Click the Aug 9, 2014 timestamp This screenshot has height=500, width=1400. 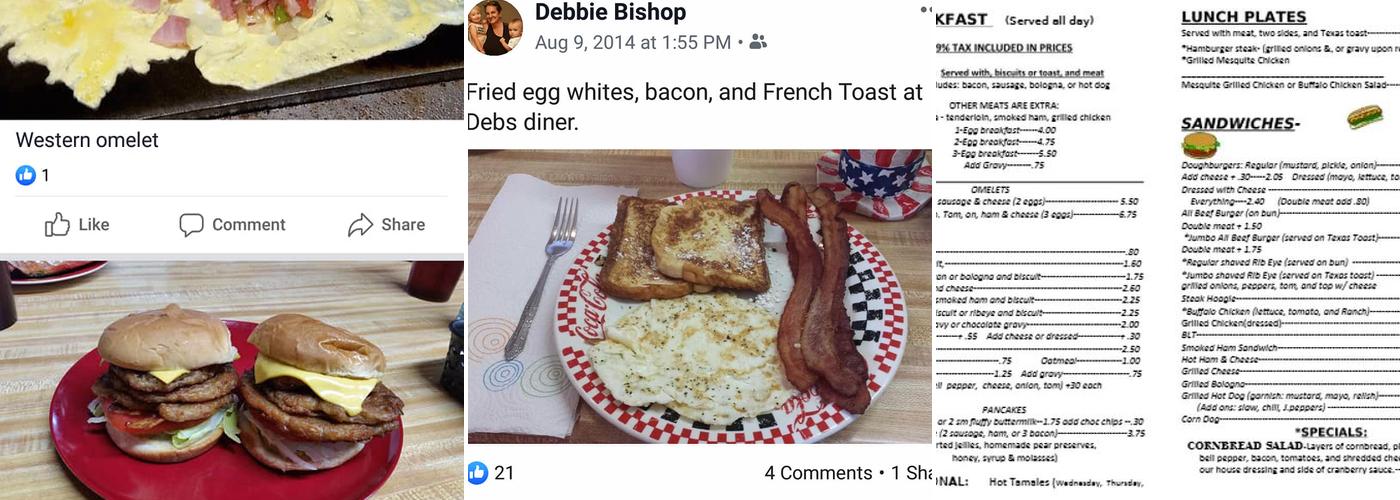pos(632,42)
